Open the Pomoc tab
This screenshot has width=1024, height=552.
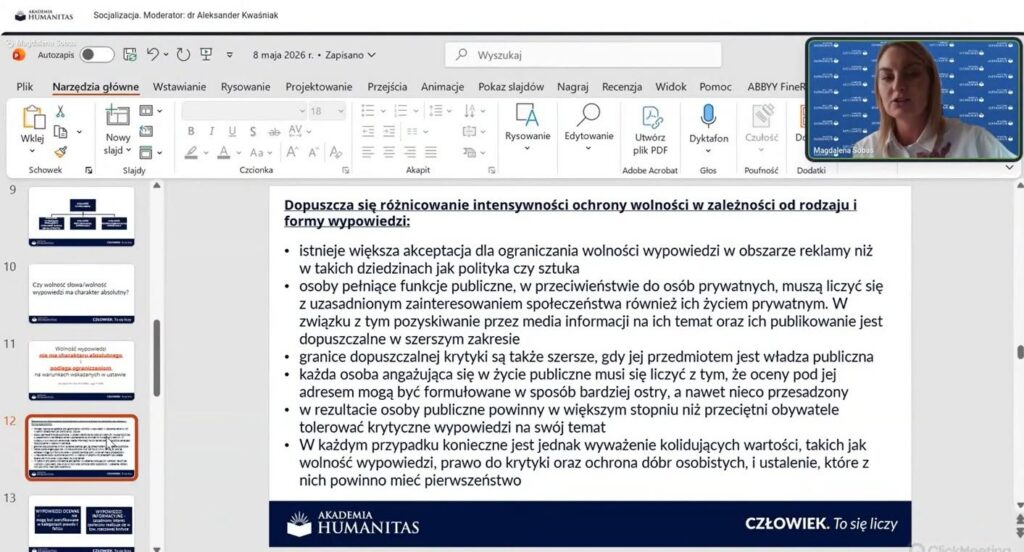coord(715,87)
